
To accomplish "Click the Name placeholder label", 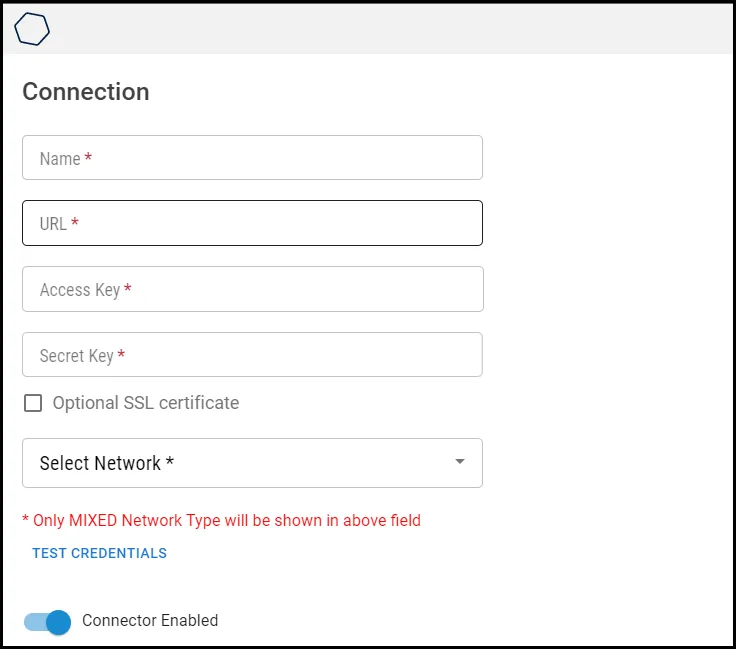I will [x=60, y=159].
